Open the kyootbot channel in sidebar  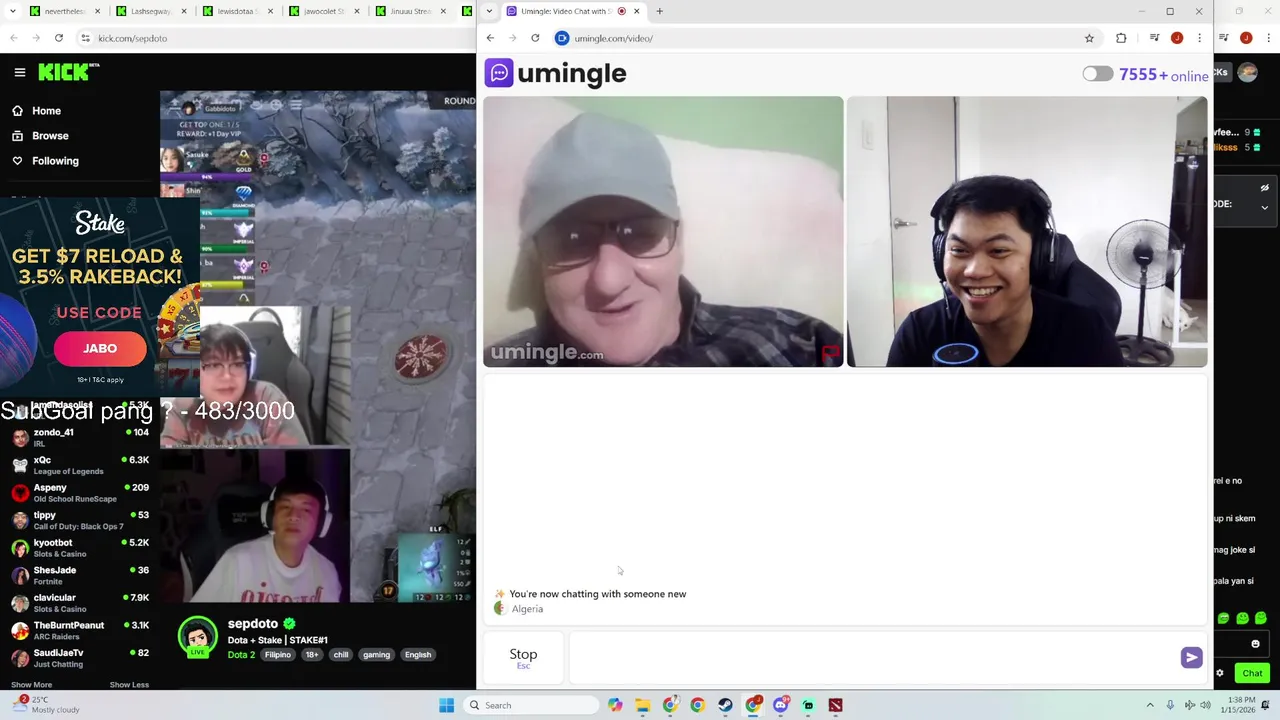coord(80,547)
